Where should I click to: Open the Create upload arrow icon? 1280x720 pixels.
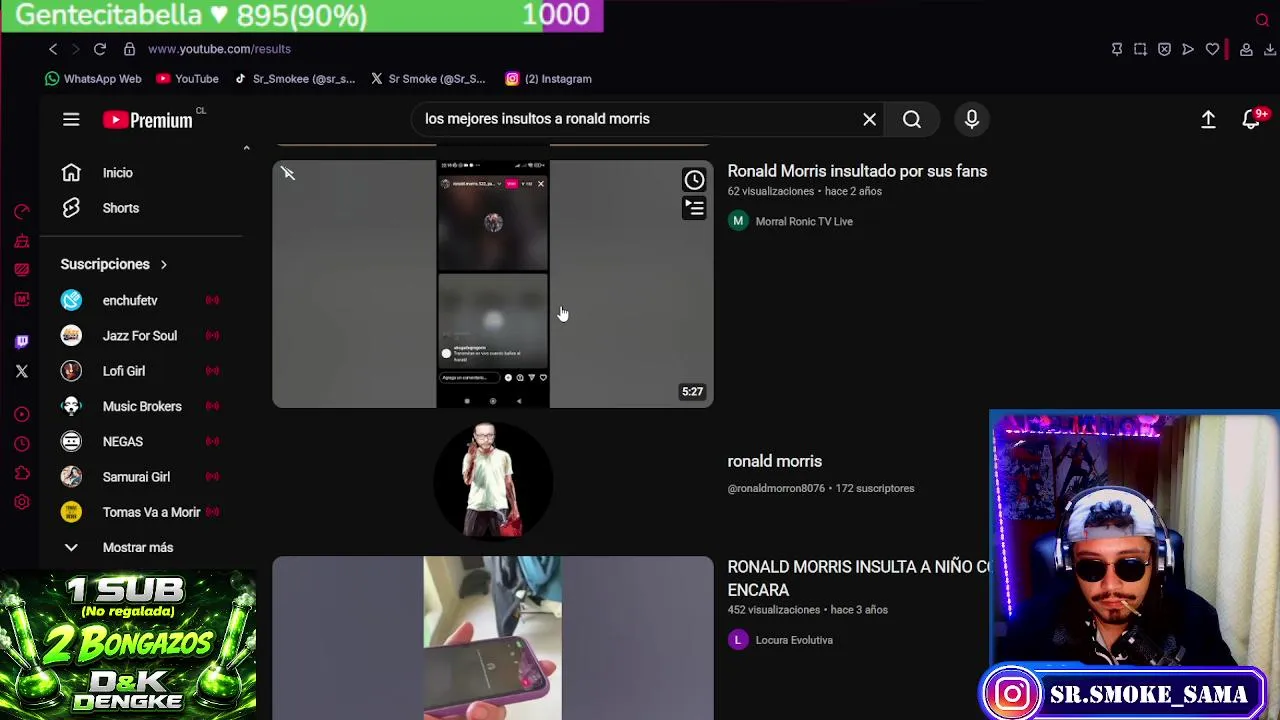1208,120
